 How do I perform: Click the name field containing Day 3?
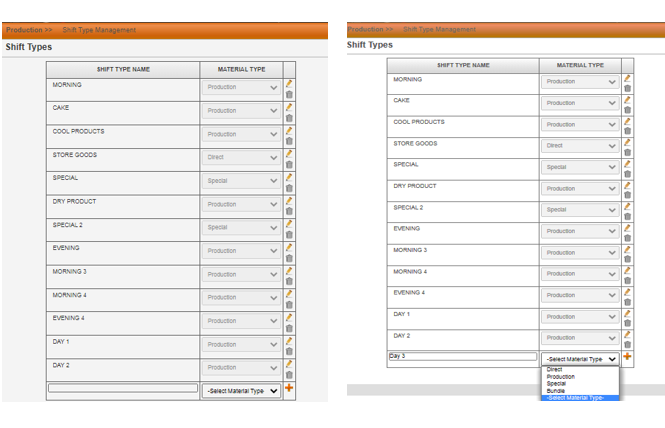462,356
